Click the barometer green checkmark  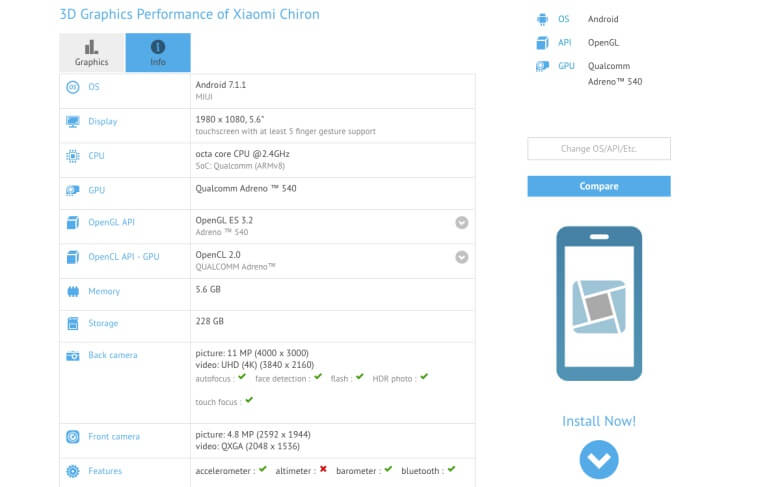389,469
